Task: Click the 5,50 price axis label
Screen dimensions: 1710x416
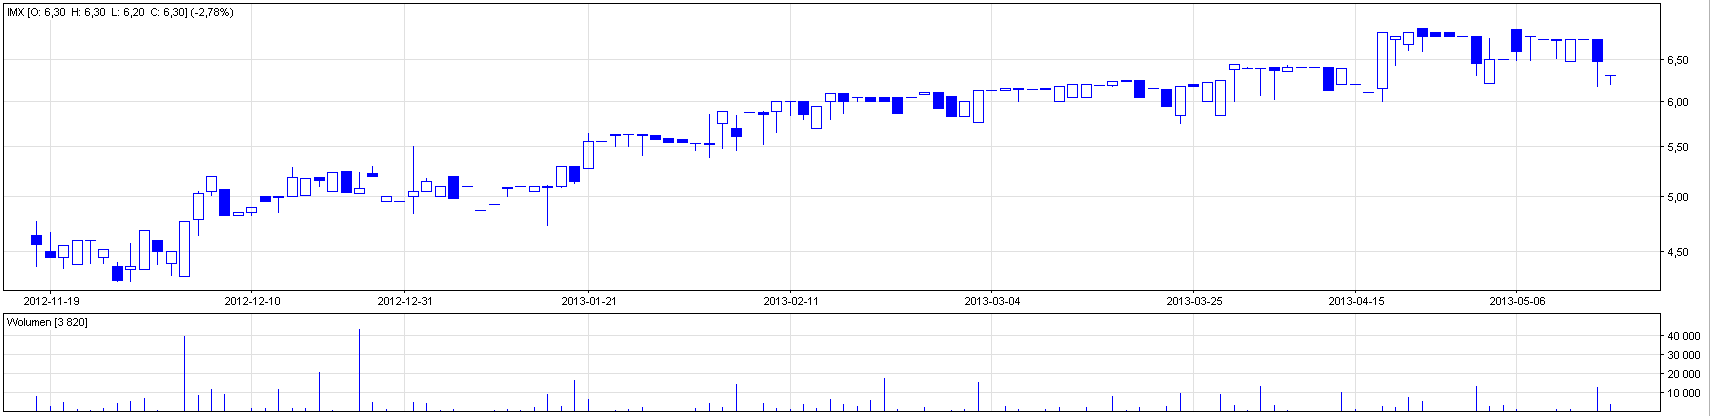Action: (1677, 147)
